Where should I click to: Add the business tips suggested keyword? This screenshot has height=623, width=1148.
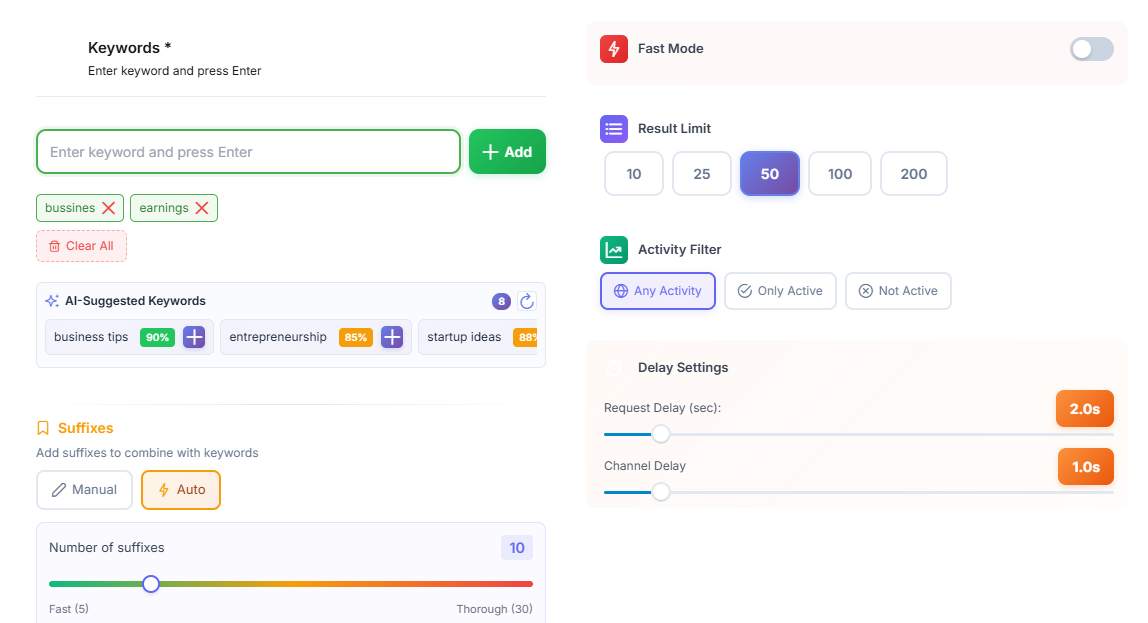coord(193,337)
